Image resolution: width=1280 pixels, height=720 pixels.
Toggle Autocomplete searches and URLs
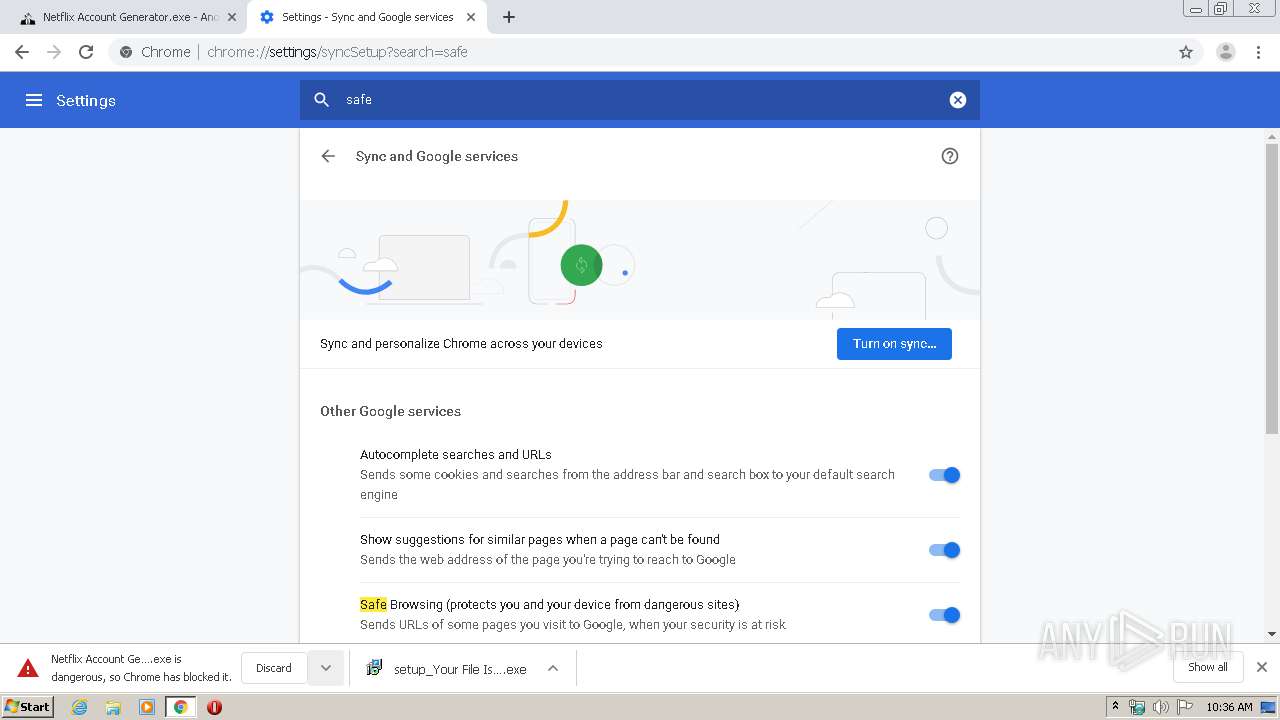tap(944, 475)
